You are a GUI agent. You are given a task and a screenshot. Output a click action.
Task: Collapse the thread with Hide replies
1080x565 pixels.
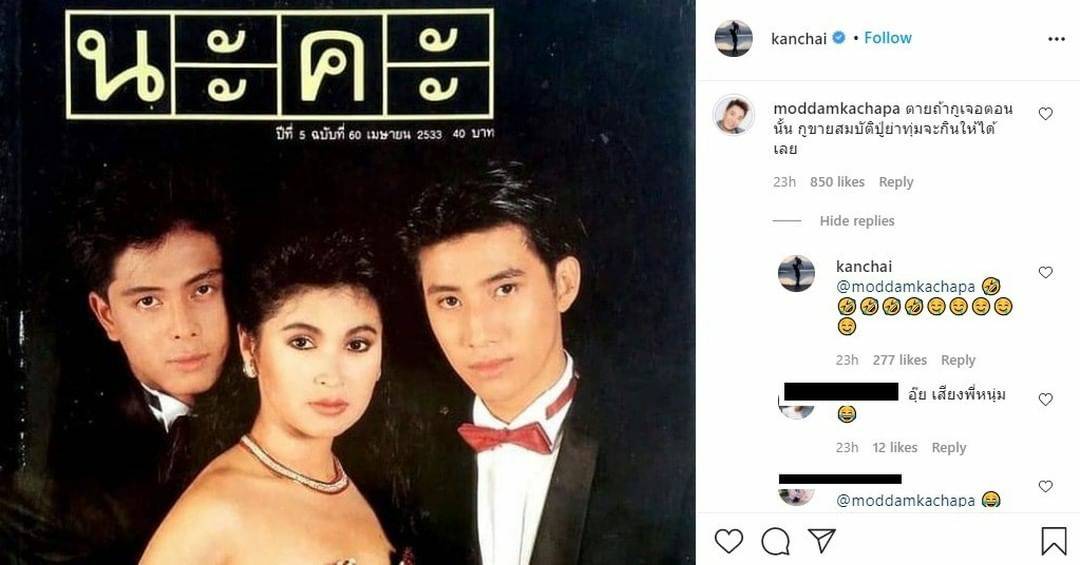pos(857,221)
